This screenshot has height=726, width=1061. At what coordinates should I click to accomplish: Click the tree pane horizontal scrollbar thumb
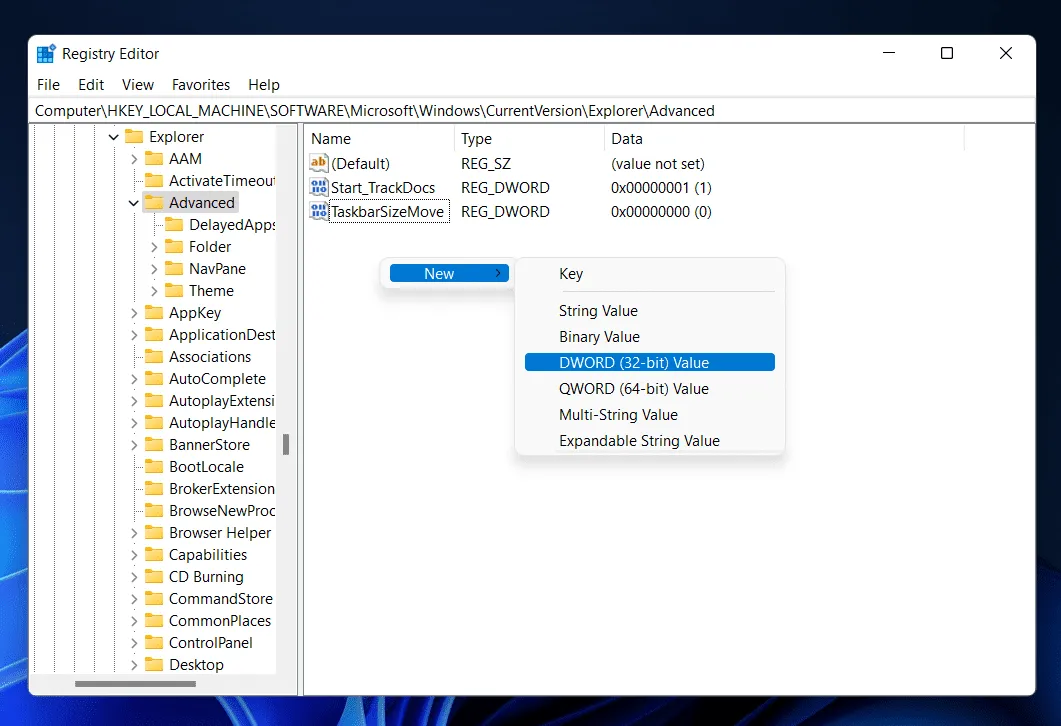[135, 683]
